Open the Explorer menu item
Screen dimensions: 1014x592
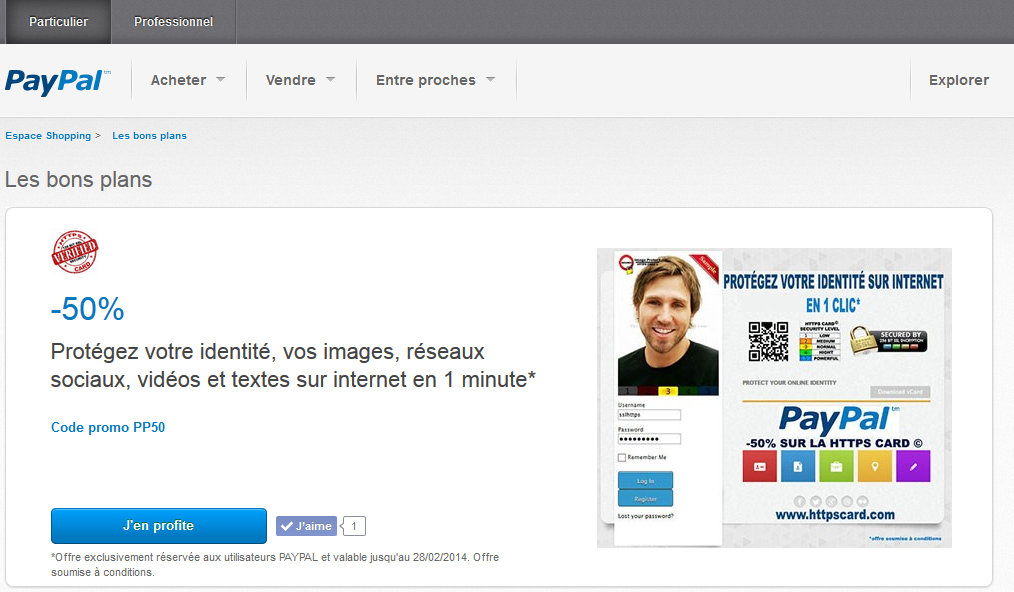(959, 80)
